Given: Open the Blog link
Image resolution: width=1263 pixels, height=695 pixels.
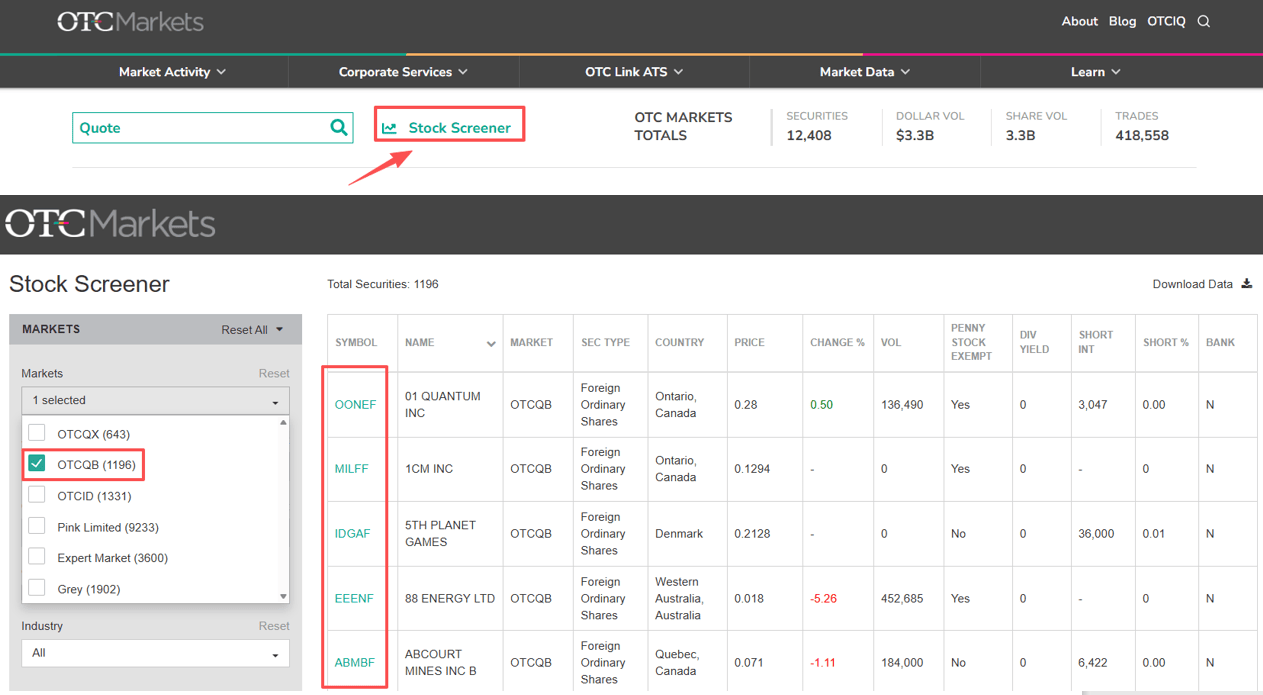Looking at the screenshot, I should point(1122,21).
